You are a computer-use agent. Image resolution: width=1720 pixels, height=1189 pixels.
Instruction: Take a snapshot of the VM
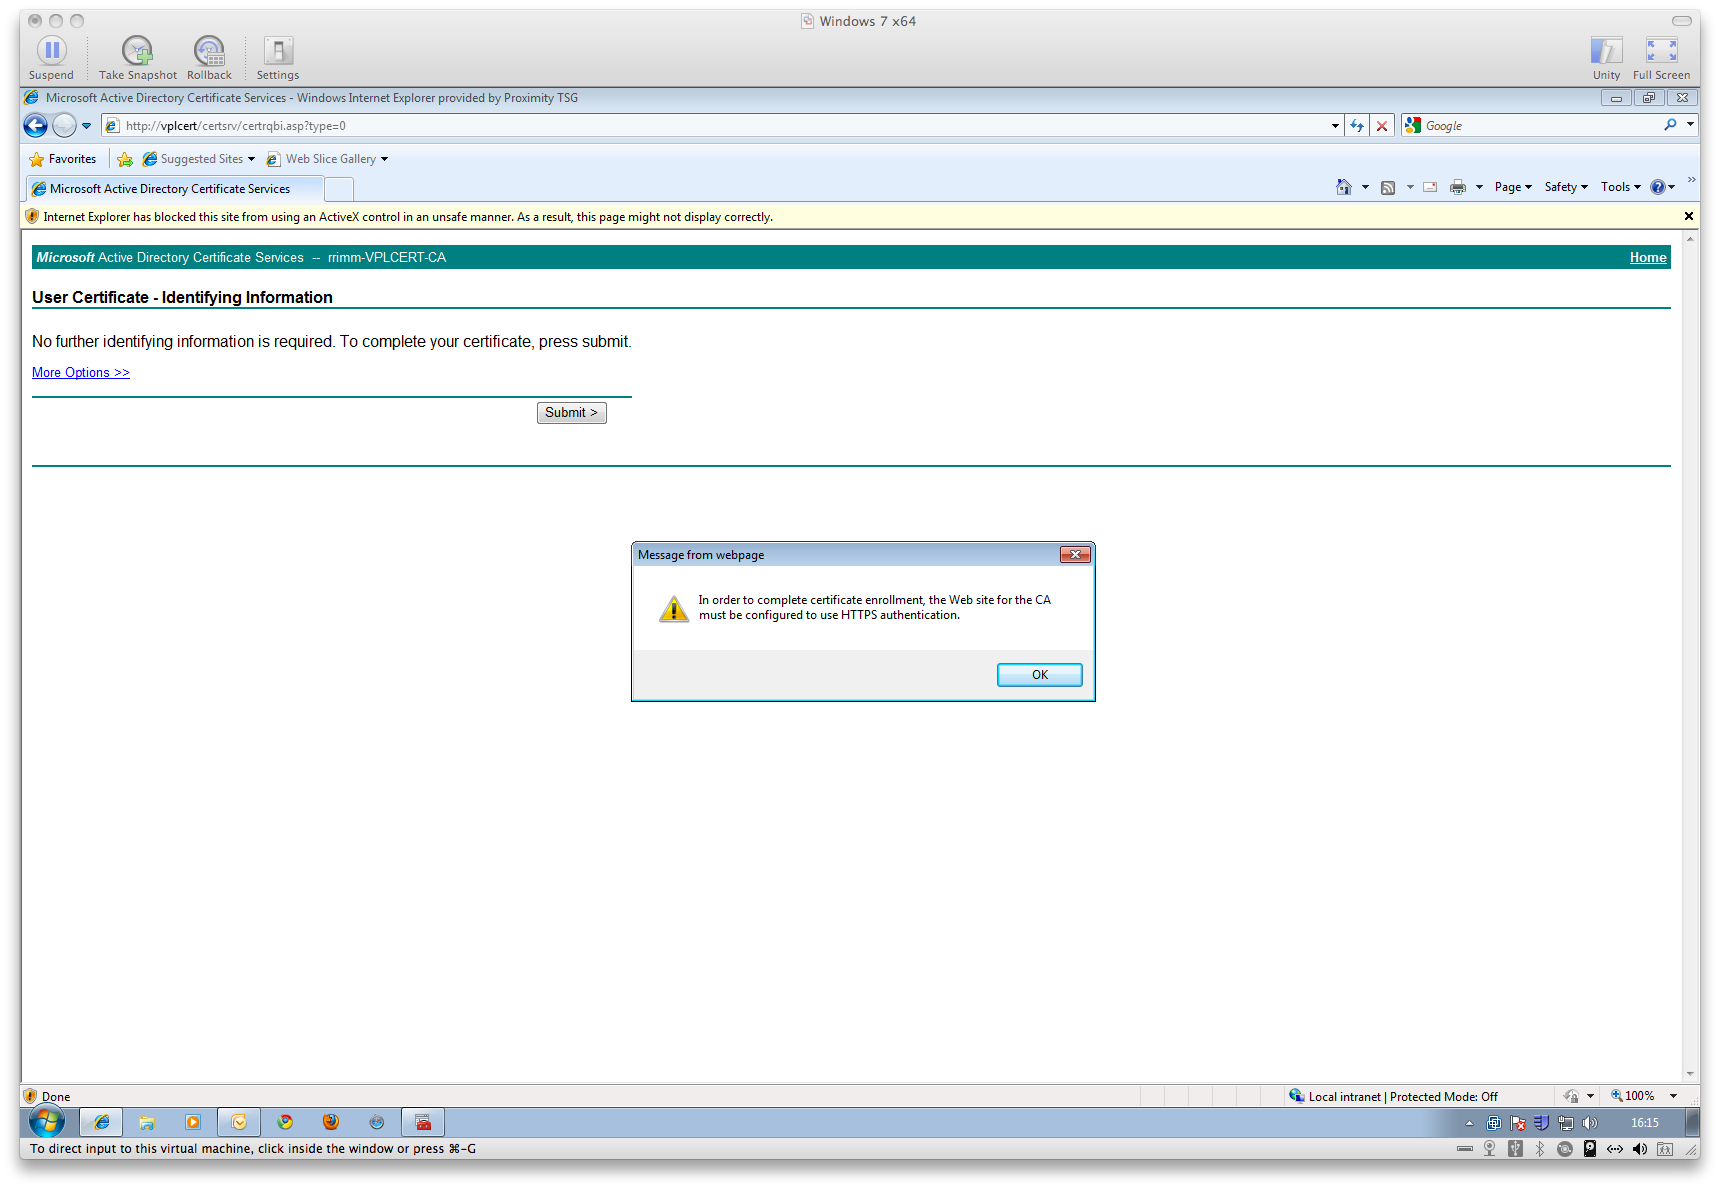pyautogui.click(x=138, y=57)
